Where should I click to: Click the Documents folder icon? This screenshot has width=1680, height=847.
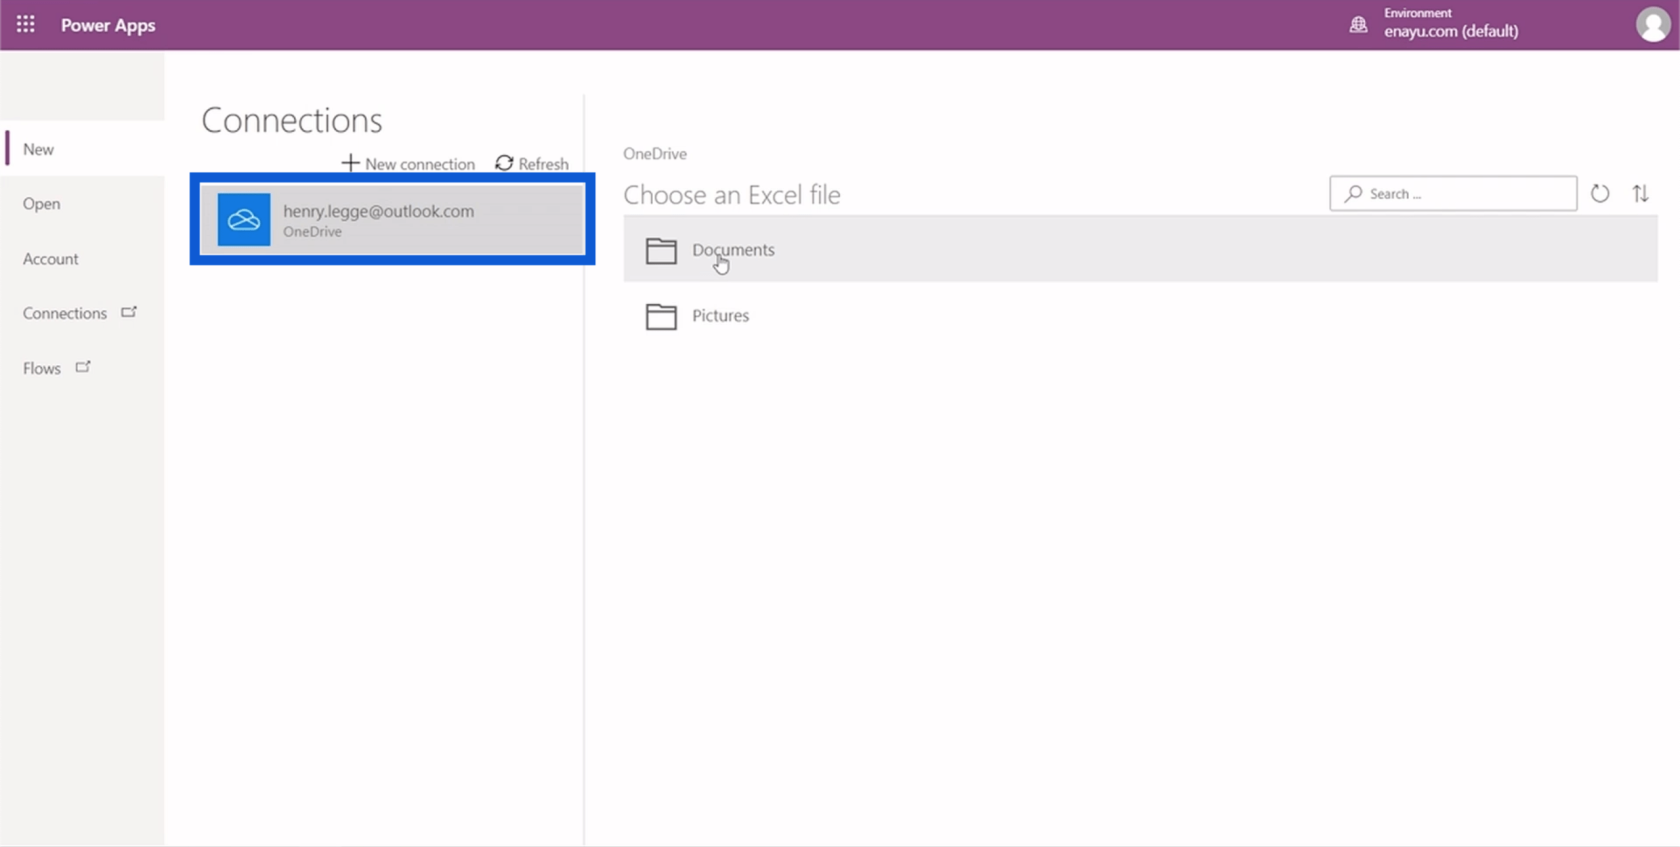(661, 250)
